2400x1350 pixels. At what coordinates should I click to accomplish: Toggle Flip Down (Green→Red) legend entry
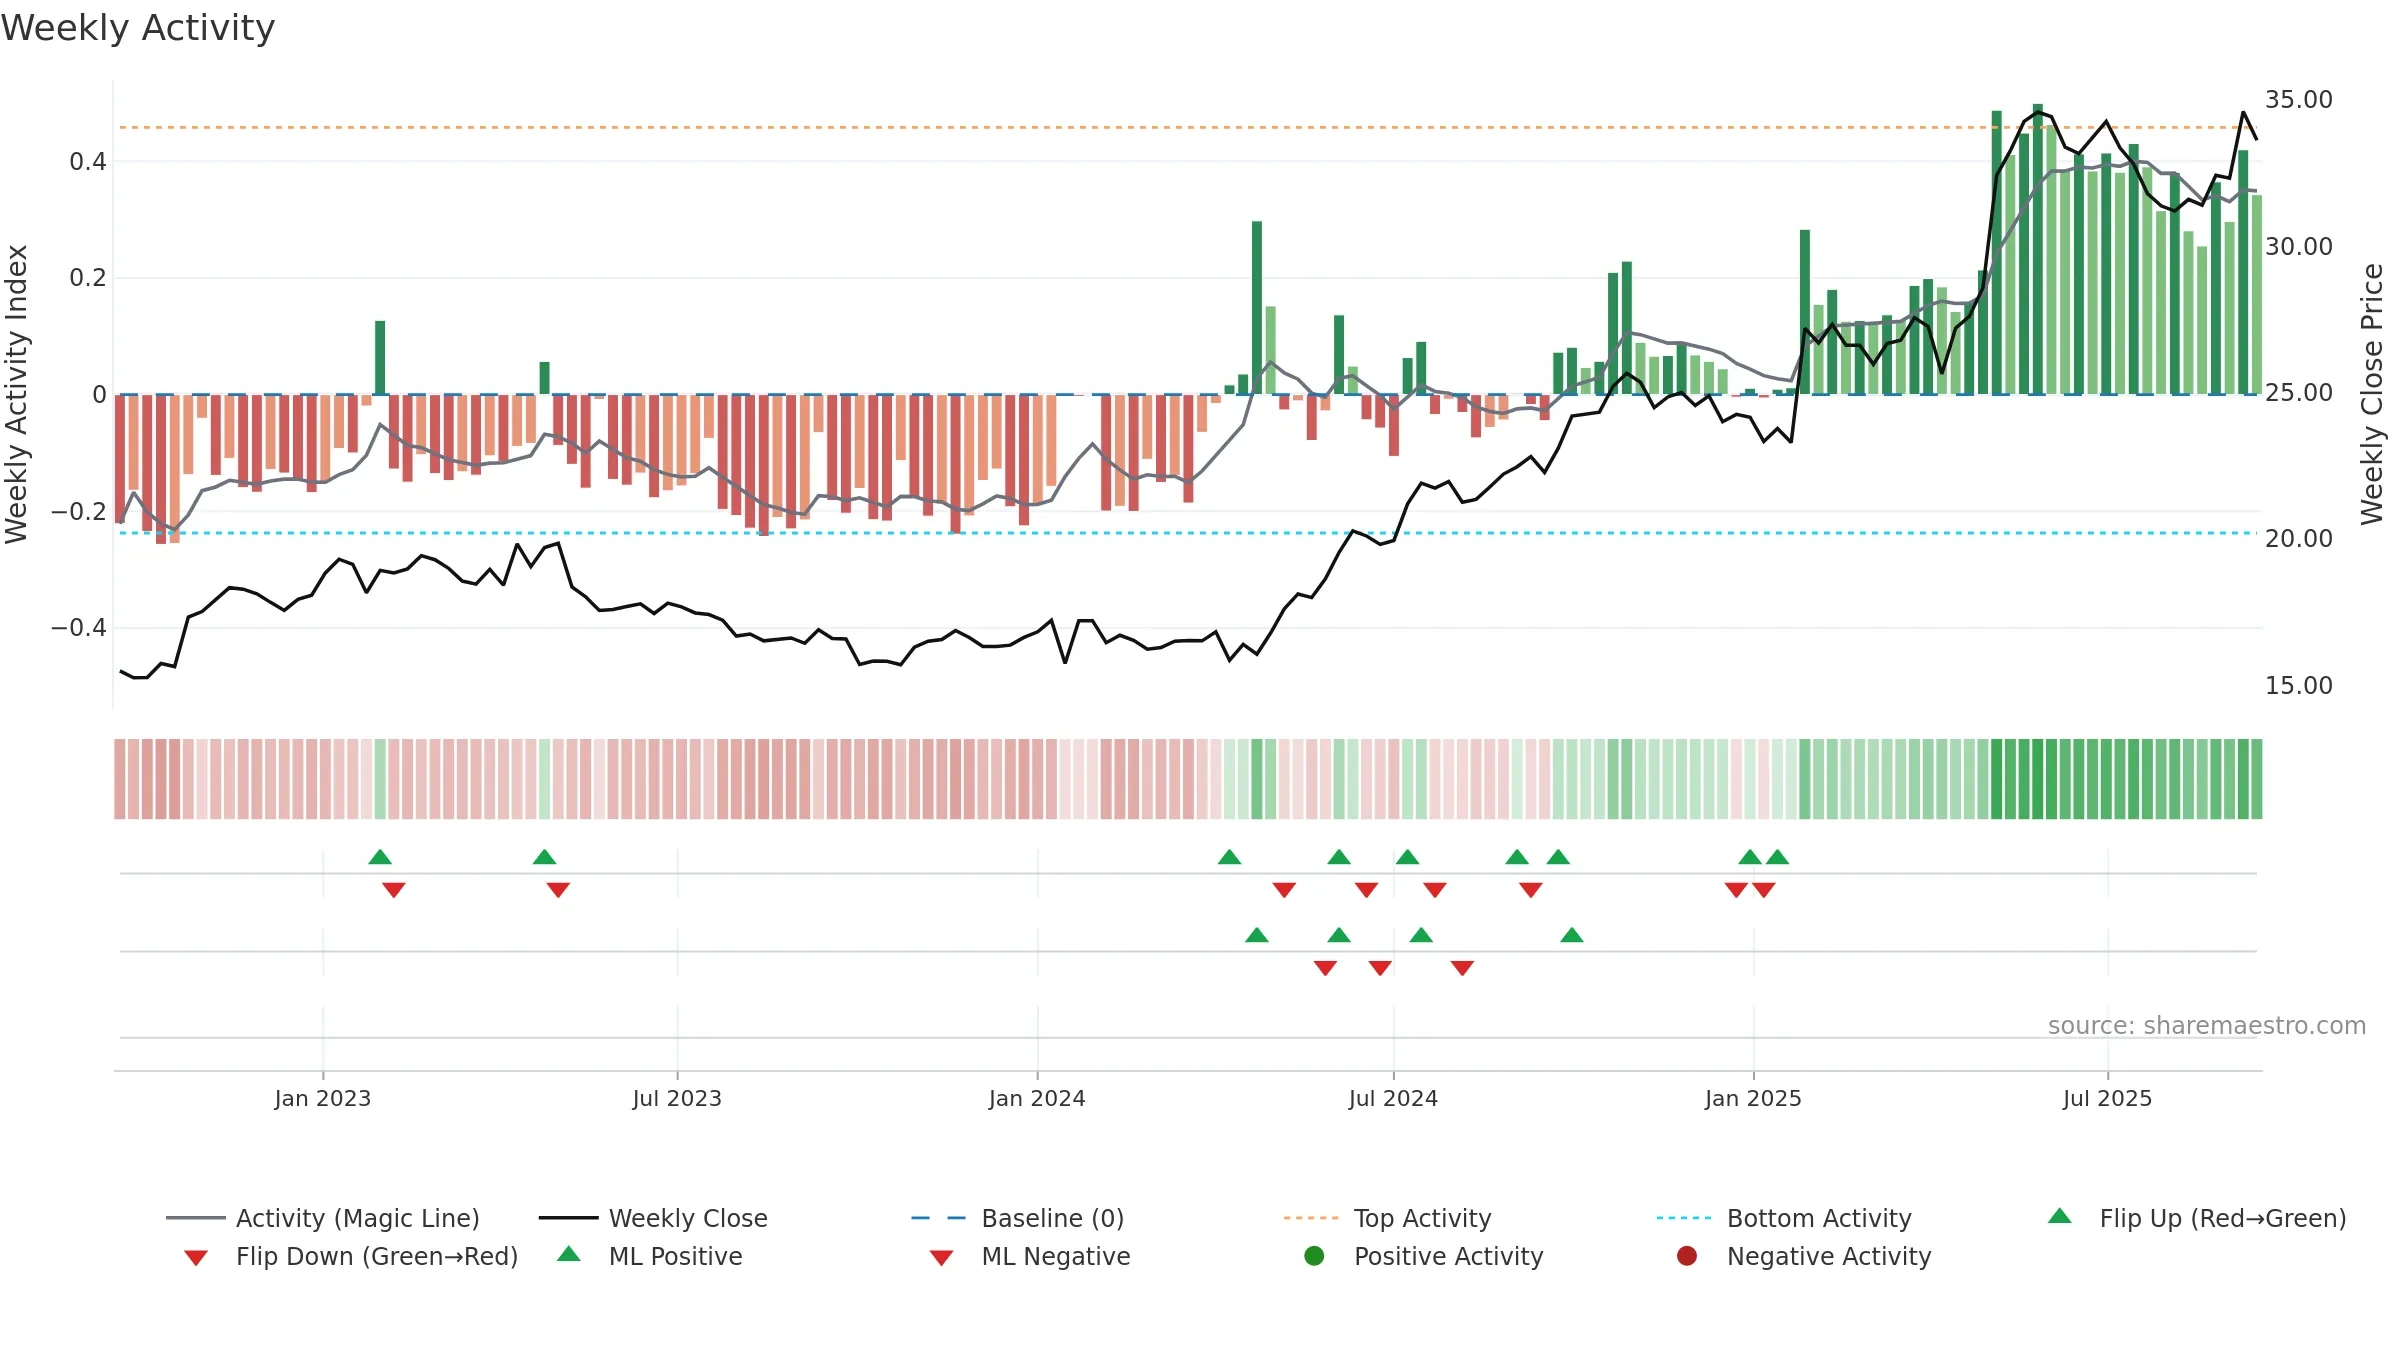tap(351, 1256)
